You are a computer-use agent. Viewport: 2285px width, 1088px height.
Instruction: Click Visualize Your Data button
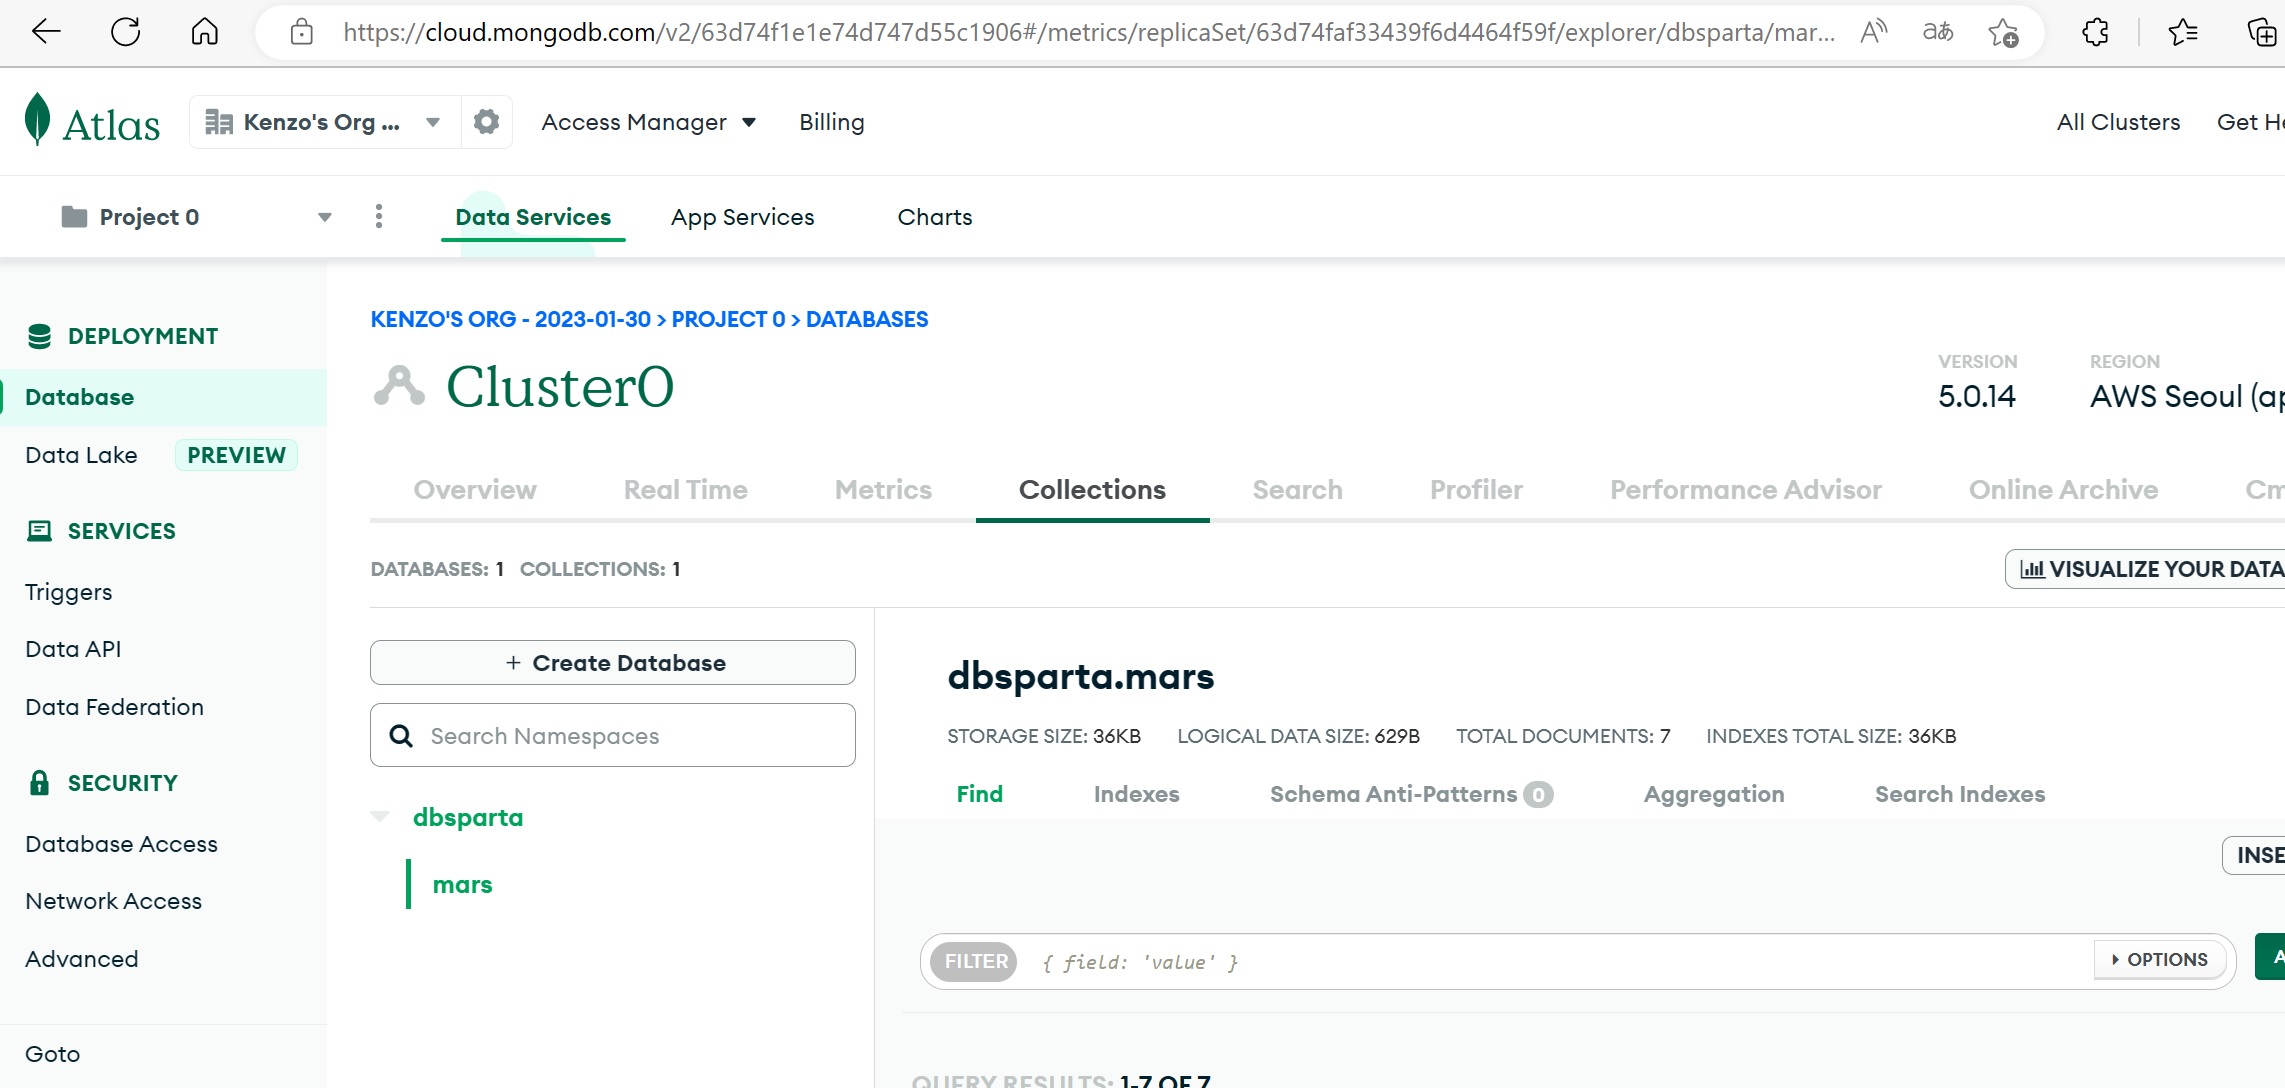coord(2145,569)
